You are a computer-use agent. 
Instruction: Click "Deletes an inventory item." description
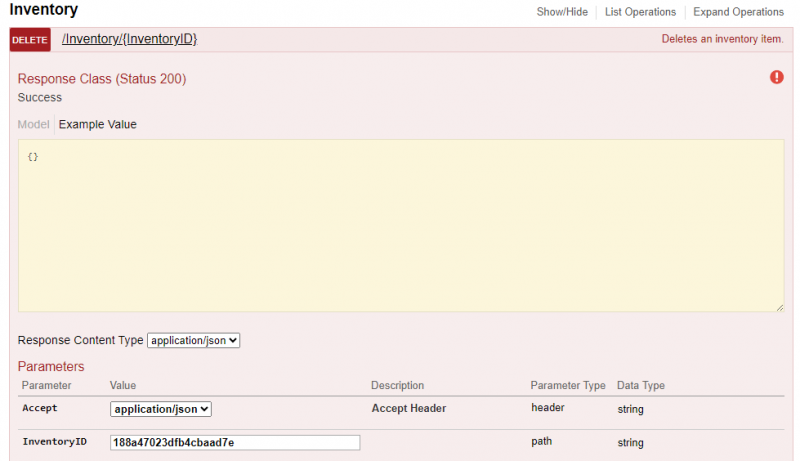722,40
